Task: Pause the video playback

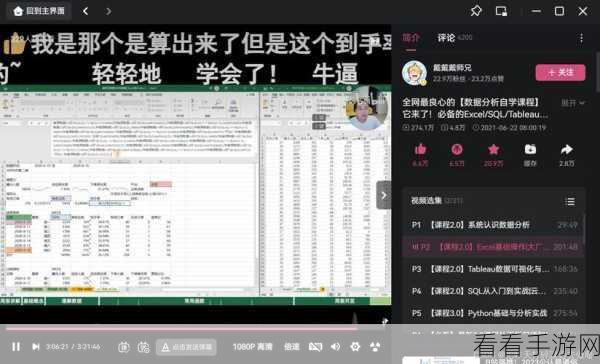Action: click(x=16, y=347)
